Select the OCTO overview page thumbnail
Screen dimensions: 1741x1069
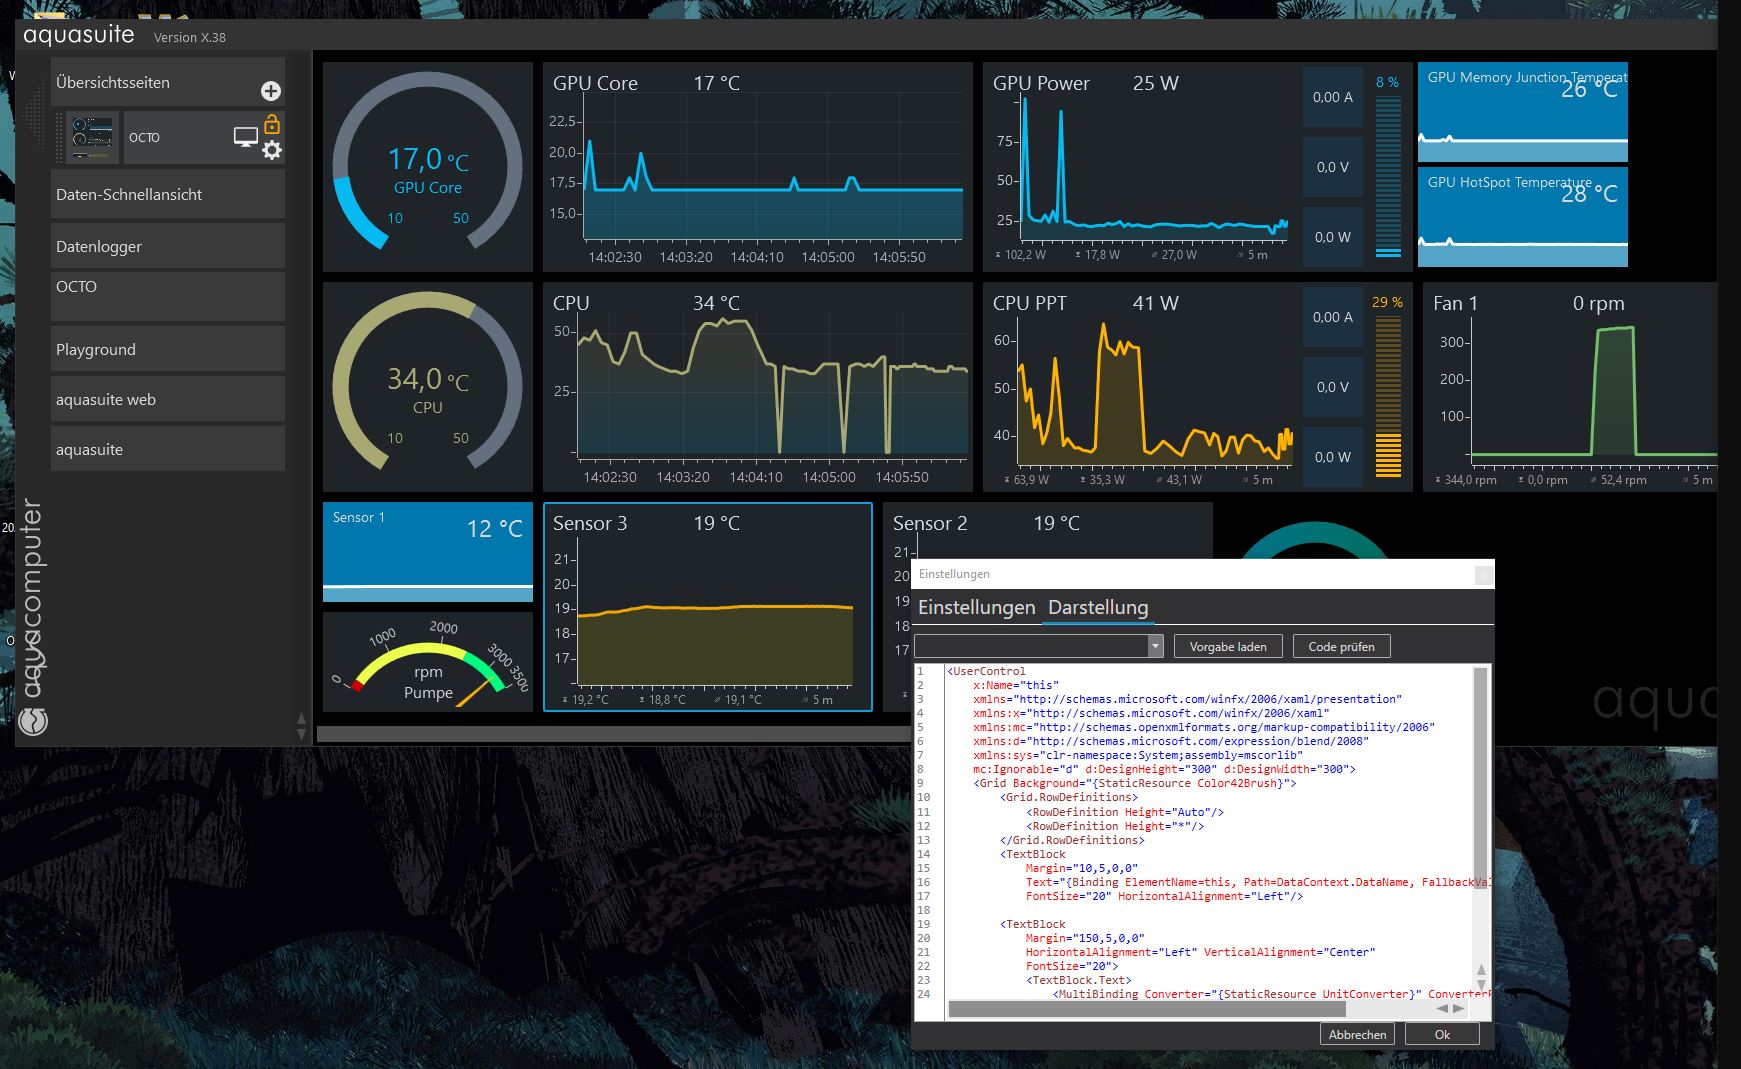92,138
